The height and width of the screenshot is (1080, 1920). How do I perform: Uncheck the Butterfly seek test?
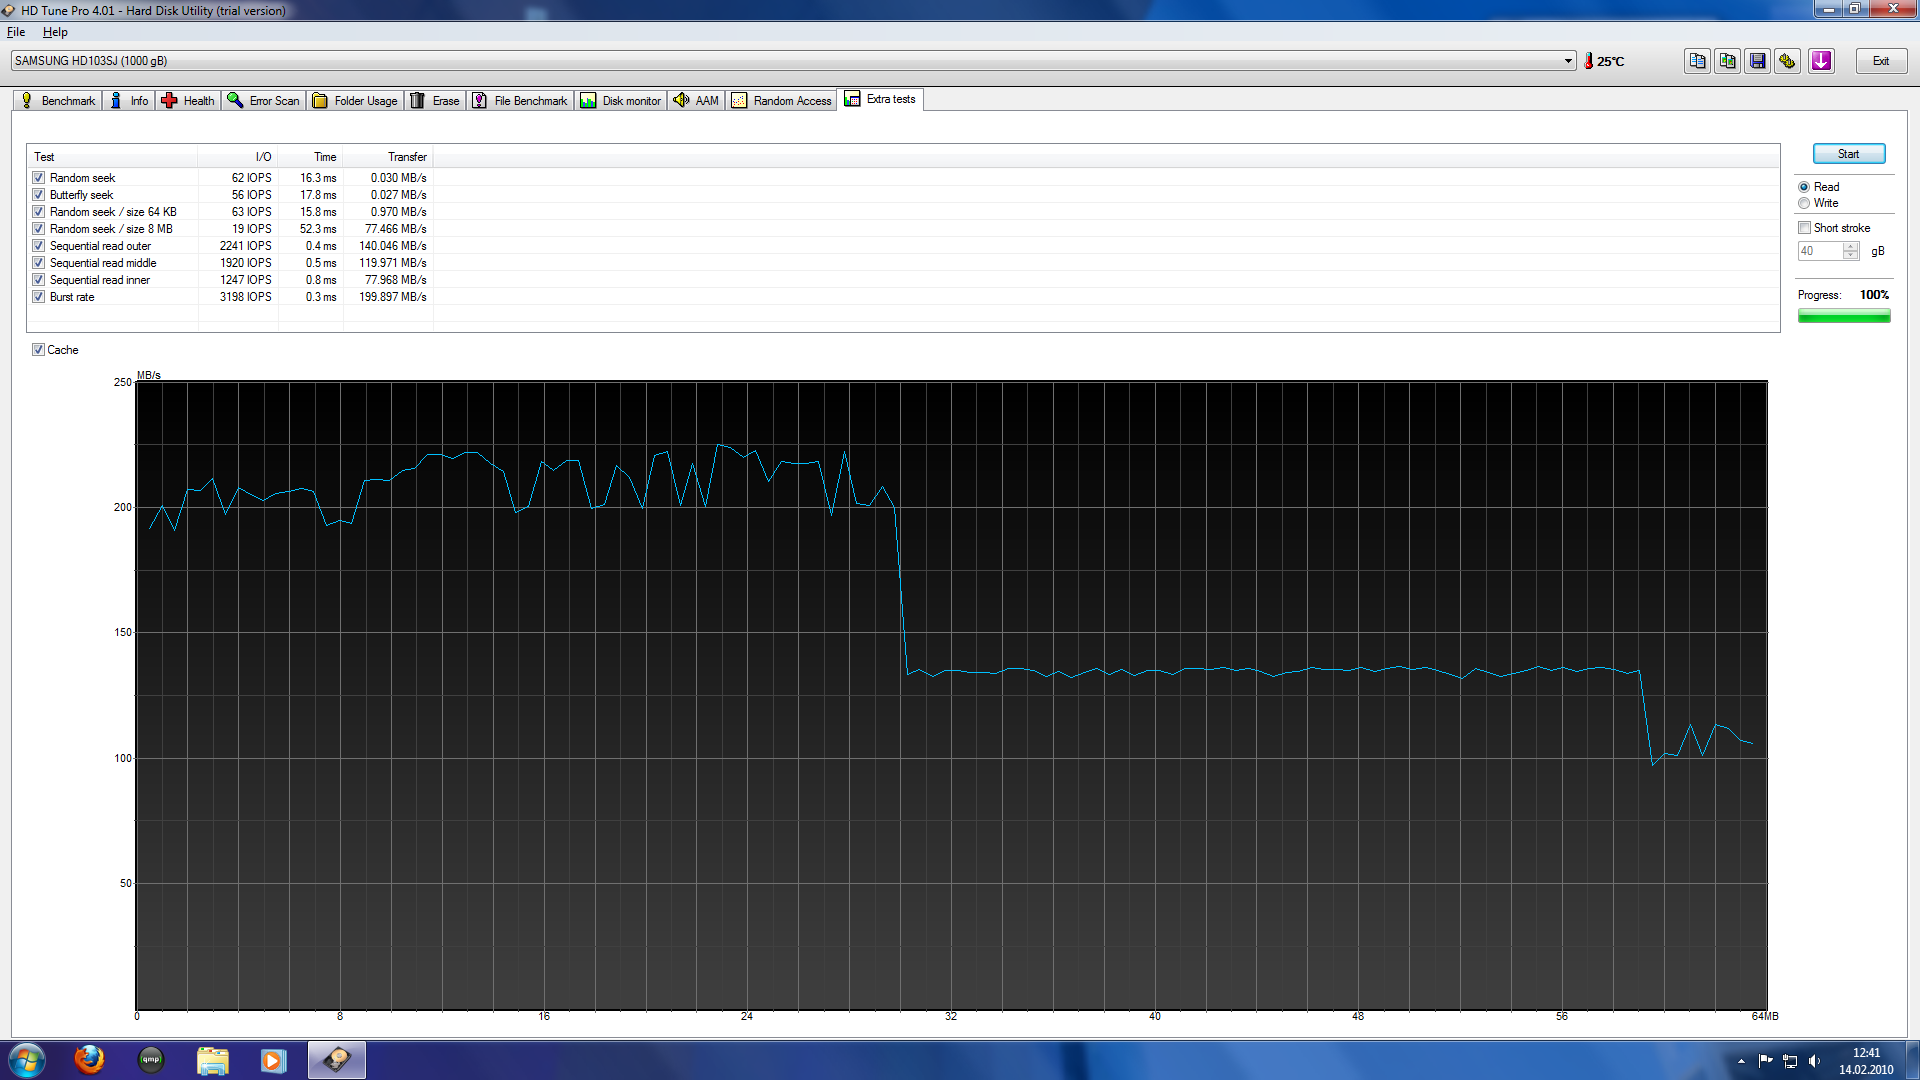[39, 195]
